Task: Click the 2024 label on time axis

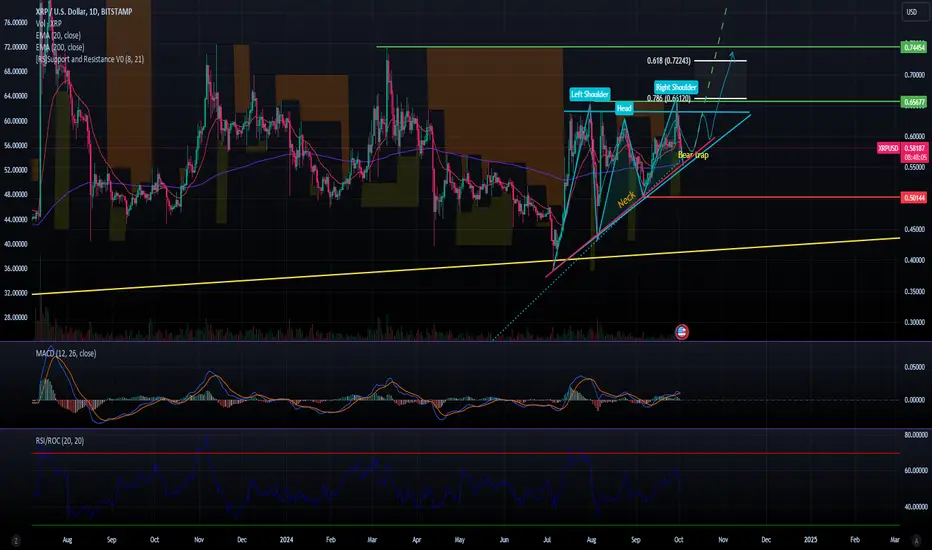Action: 286,540
